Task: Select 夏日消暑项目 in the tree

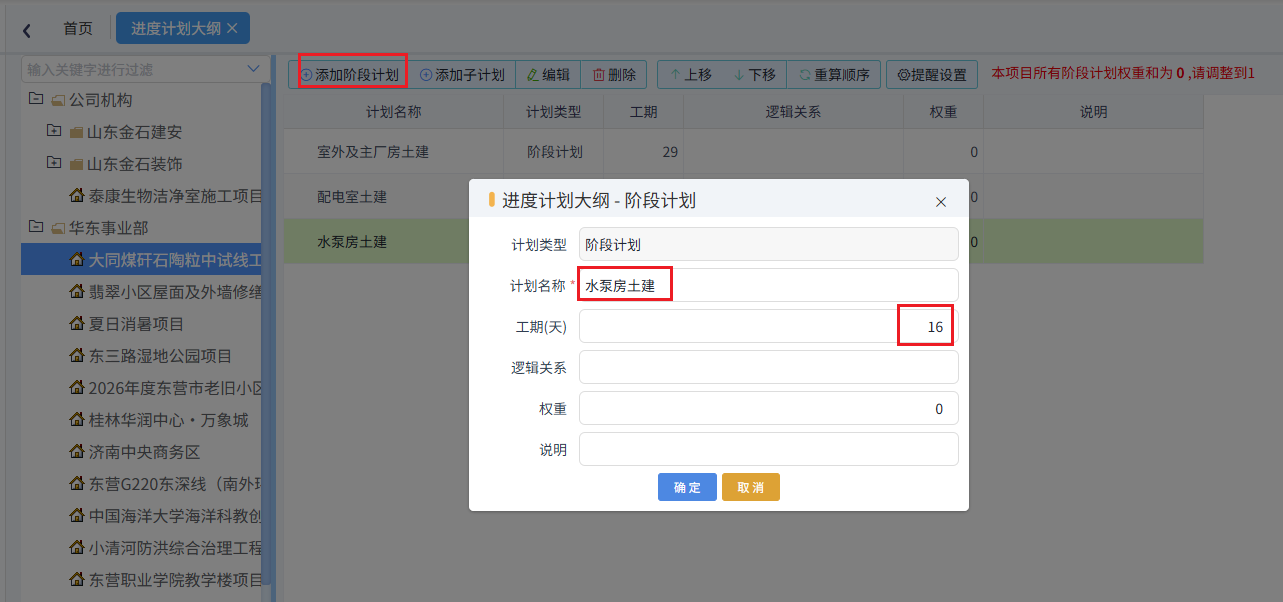Action: (x=136, y=324)
